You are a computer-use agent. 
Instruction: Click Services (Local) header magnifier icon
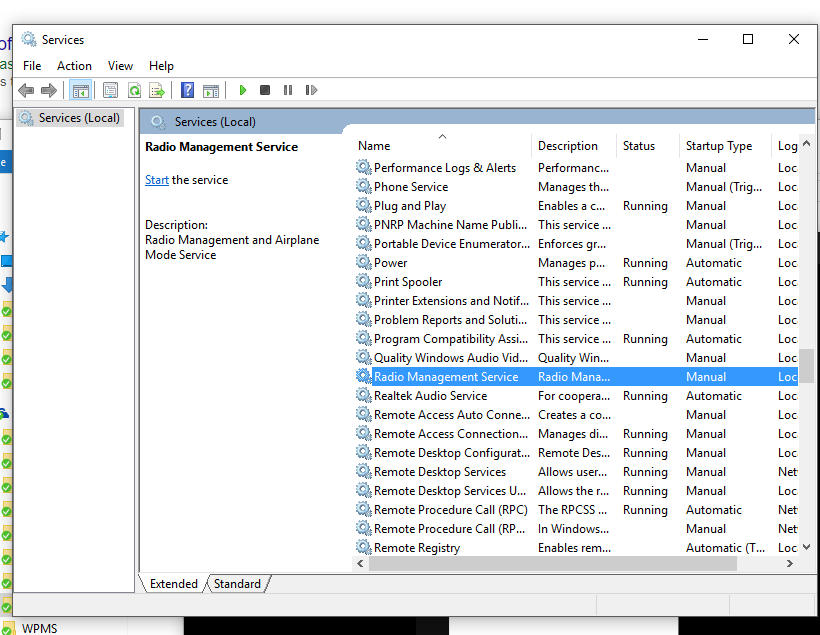[x=158, y=122]
